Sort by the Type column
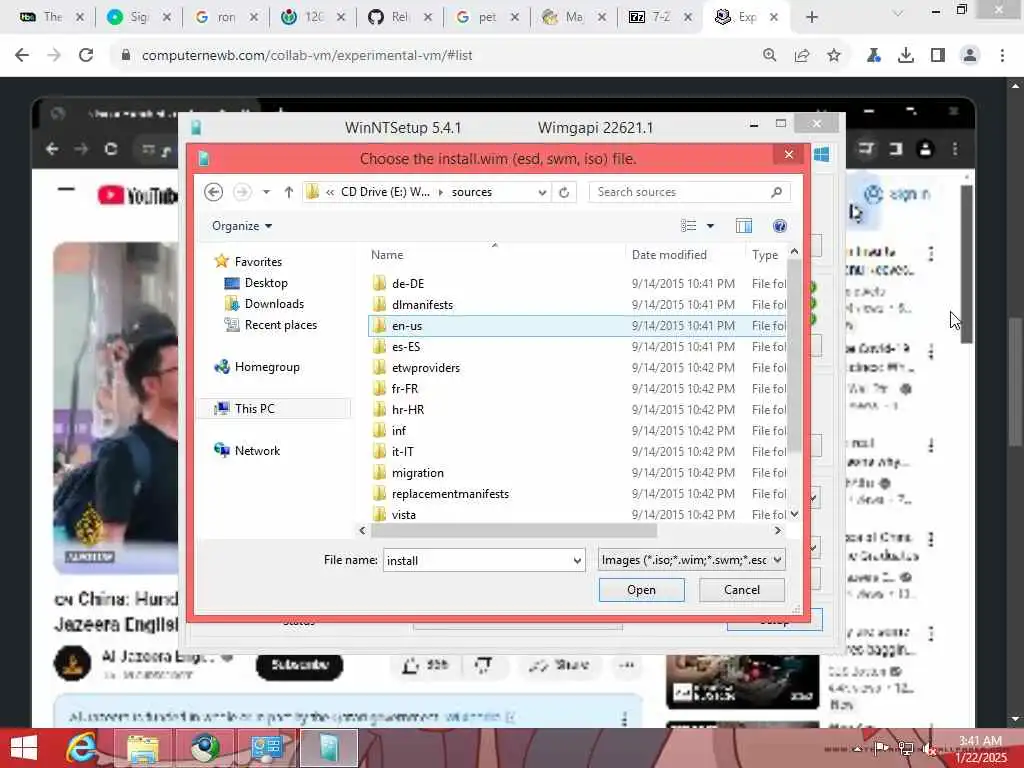The image size is (1024, 768). click(765, 255)
